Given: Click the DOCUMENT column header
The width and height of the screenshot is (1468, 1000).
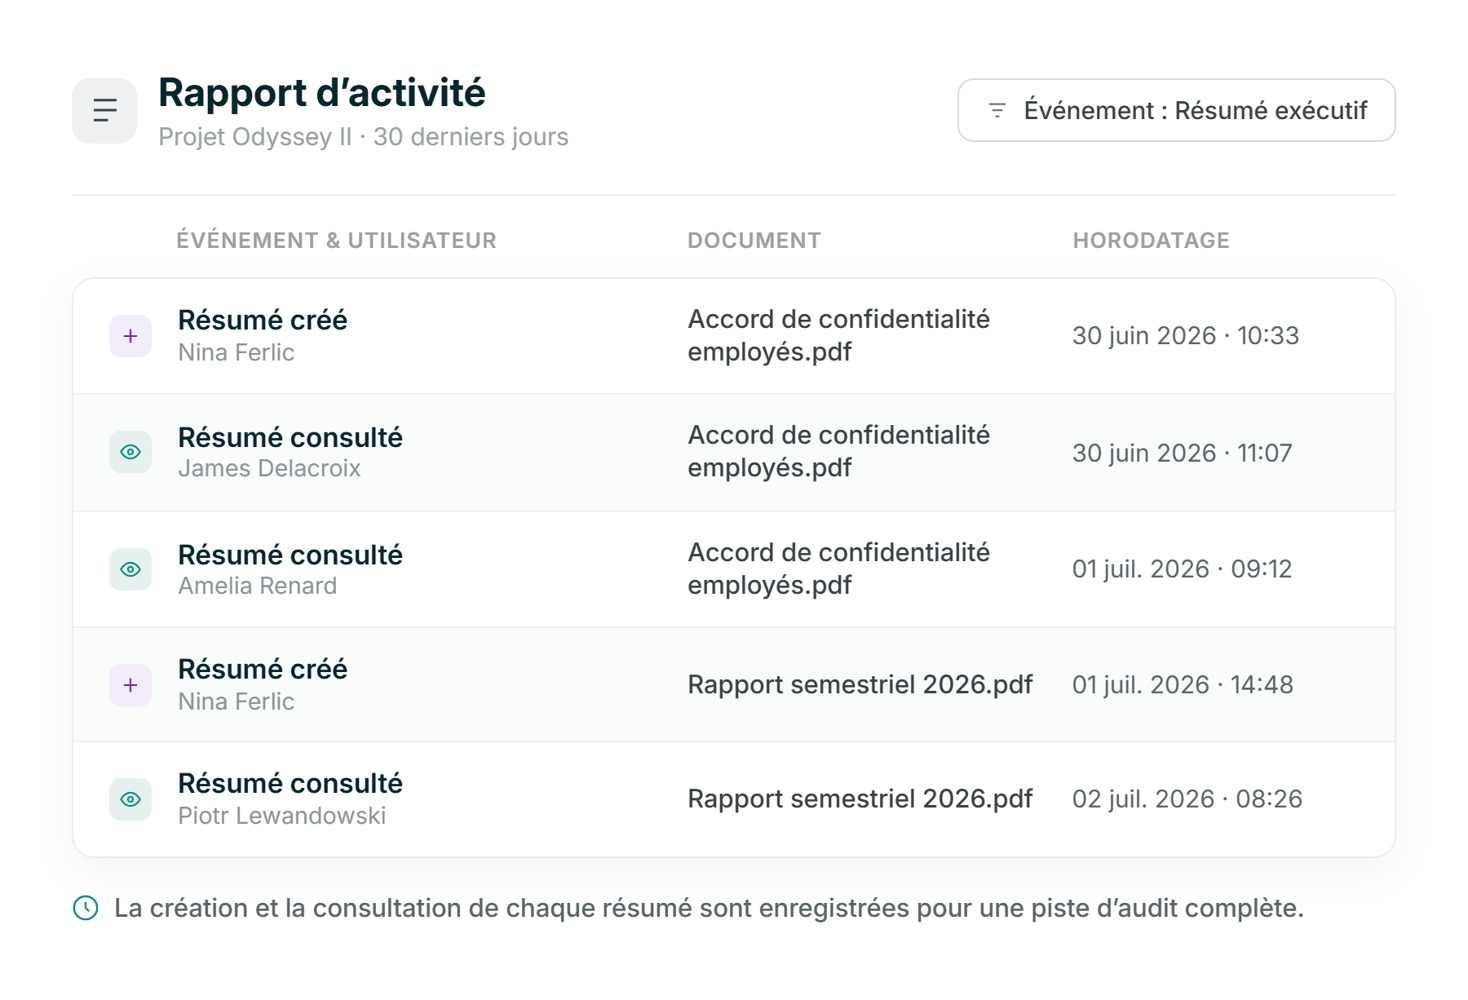Looking at the screenshot, I should 754,240.
